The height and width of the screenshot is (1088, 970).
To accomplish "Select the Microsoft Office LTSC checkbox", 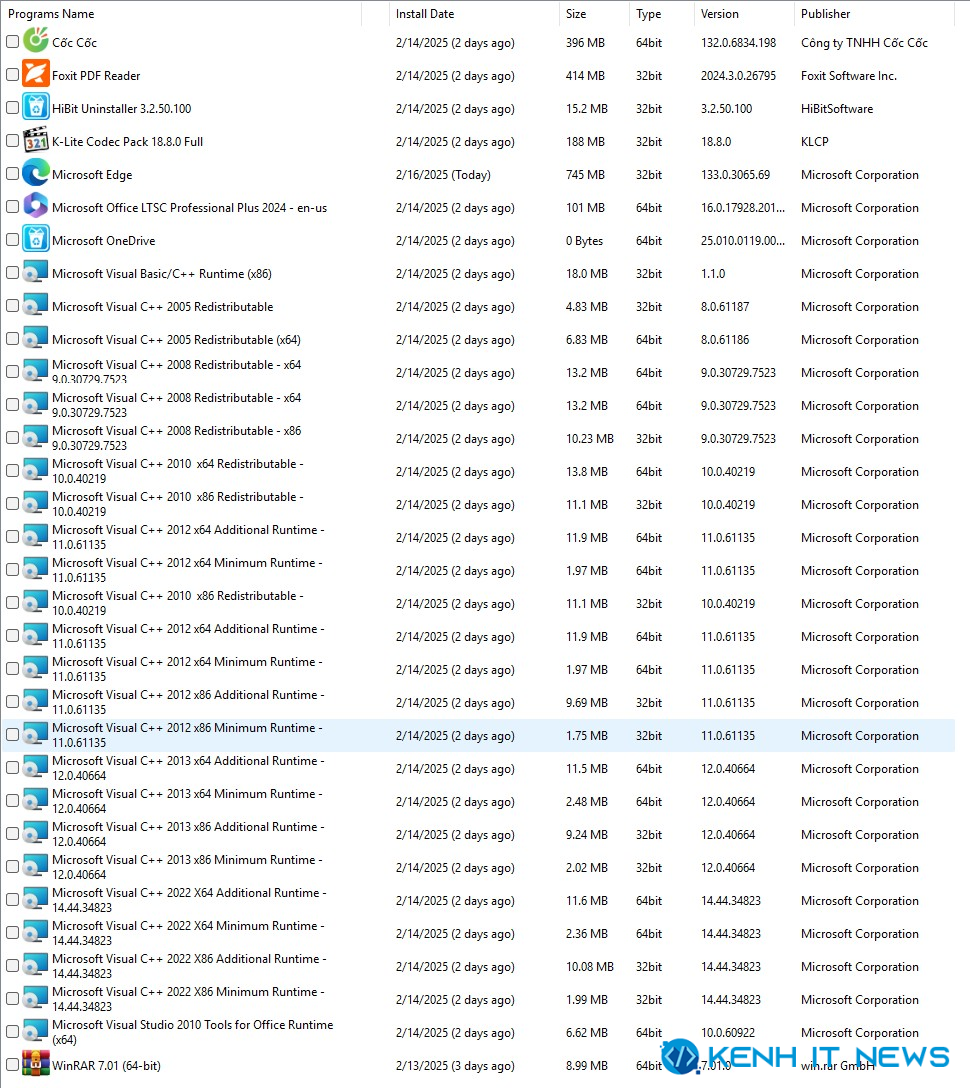I will (12, 206).
